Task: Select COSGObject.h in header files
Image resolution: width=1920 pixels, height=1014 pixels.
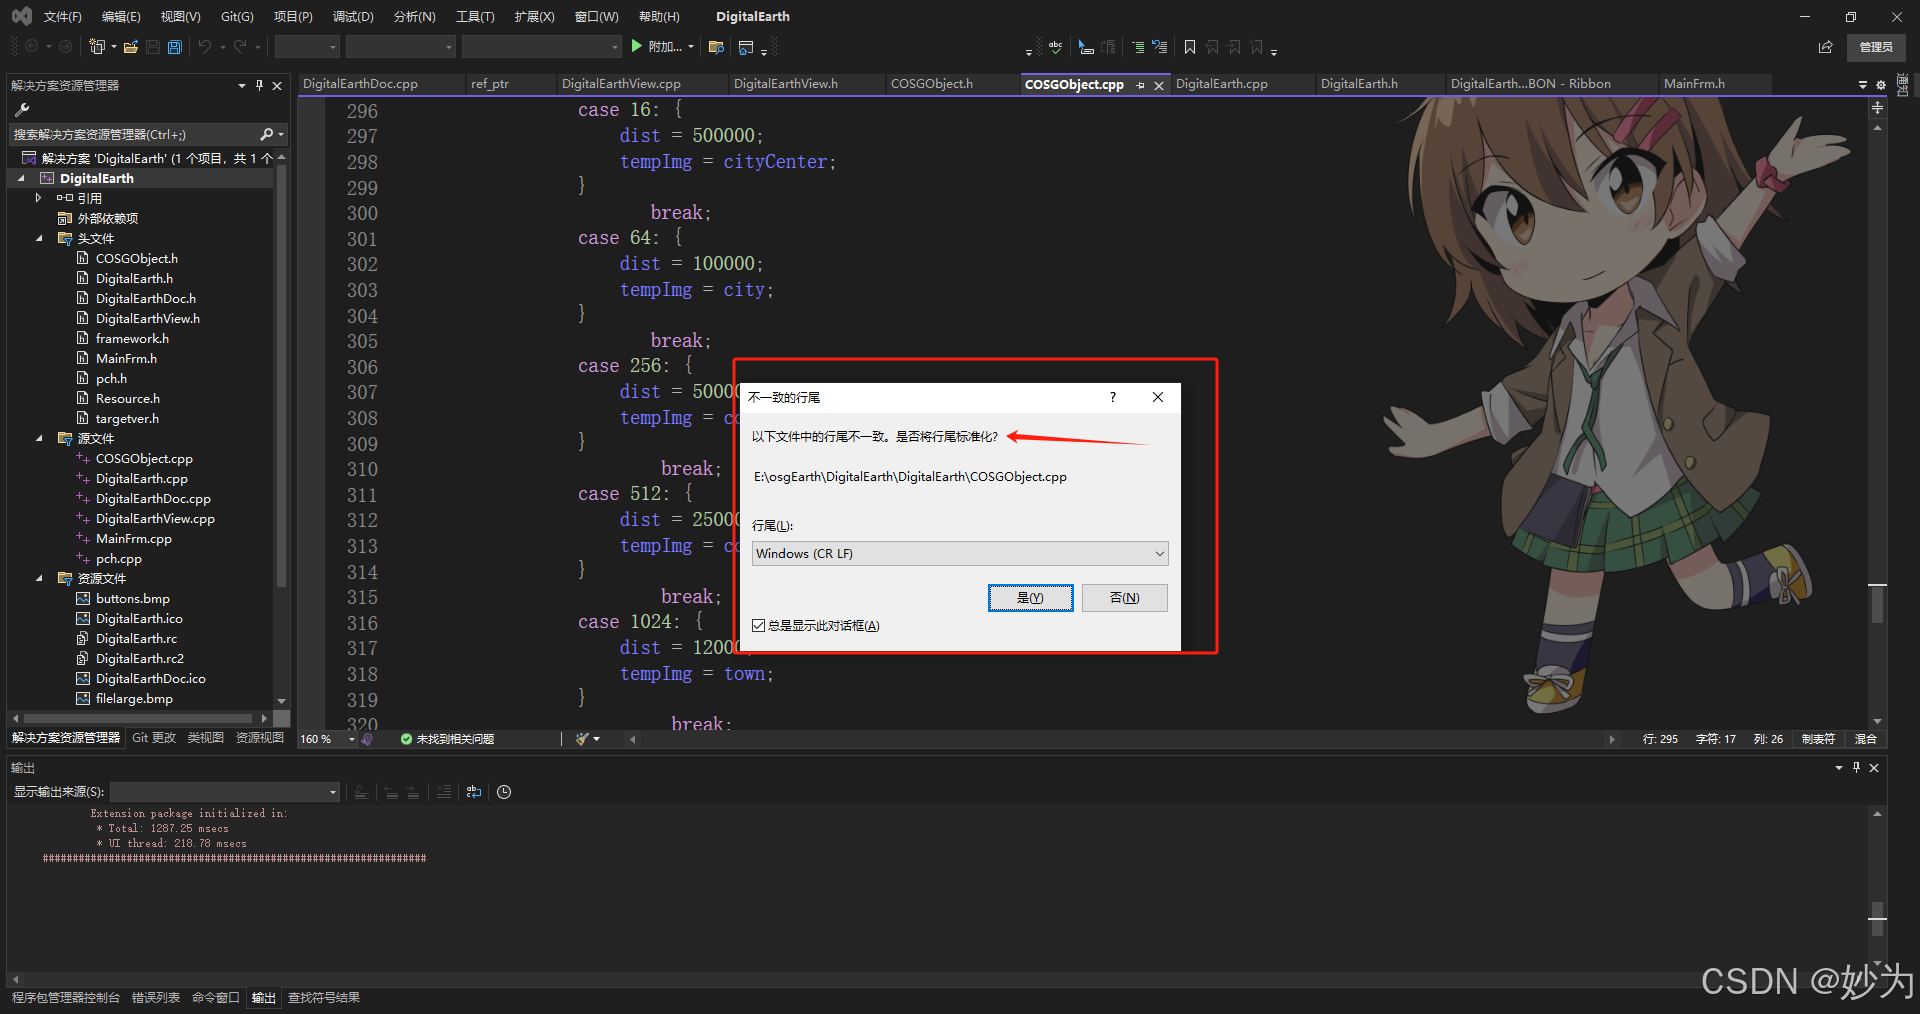Action: 137,258
